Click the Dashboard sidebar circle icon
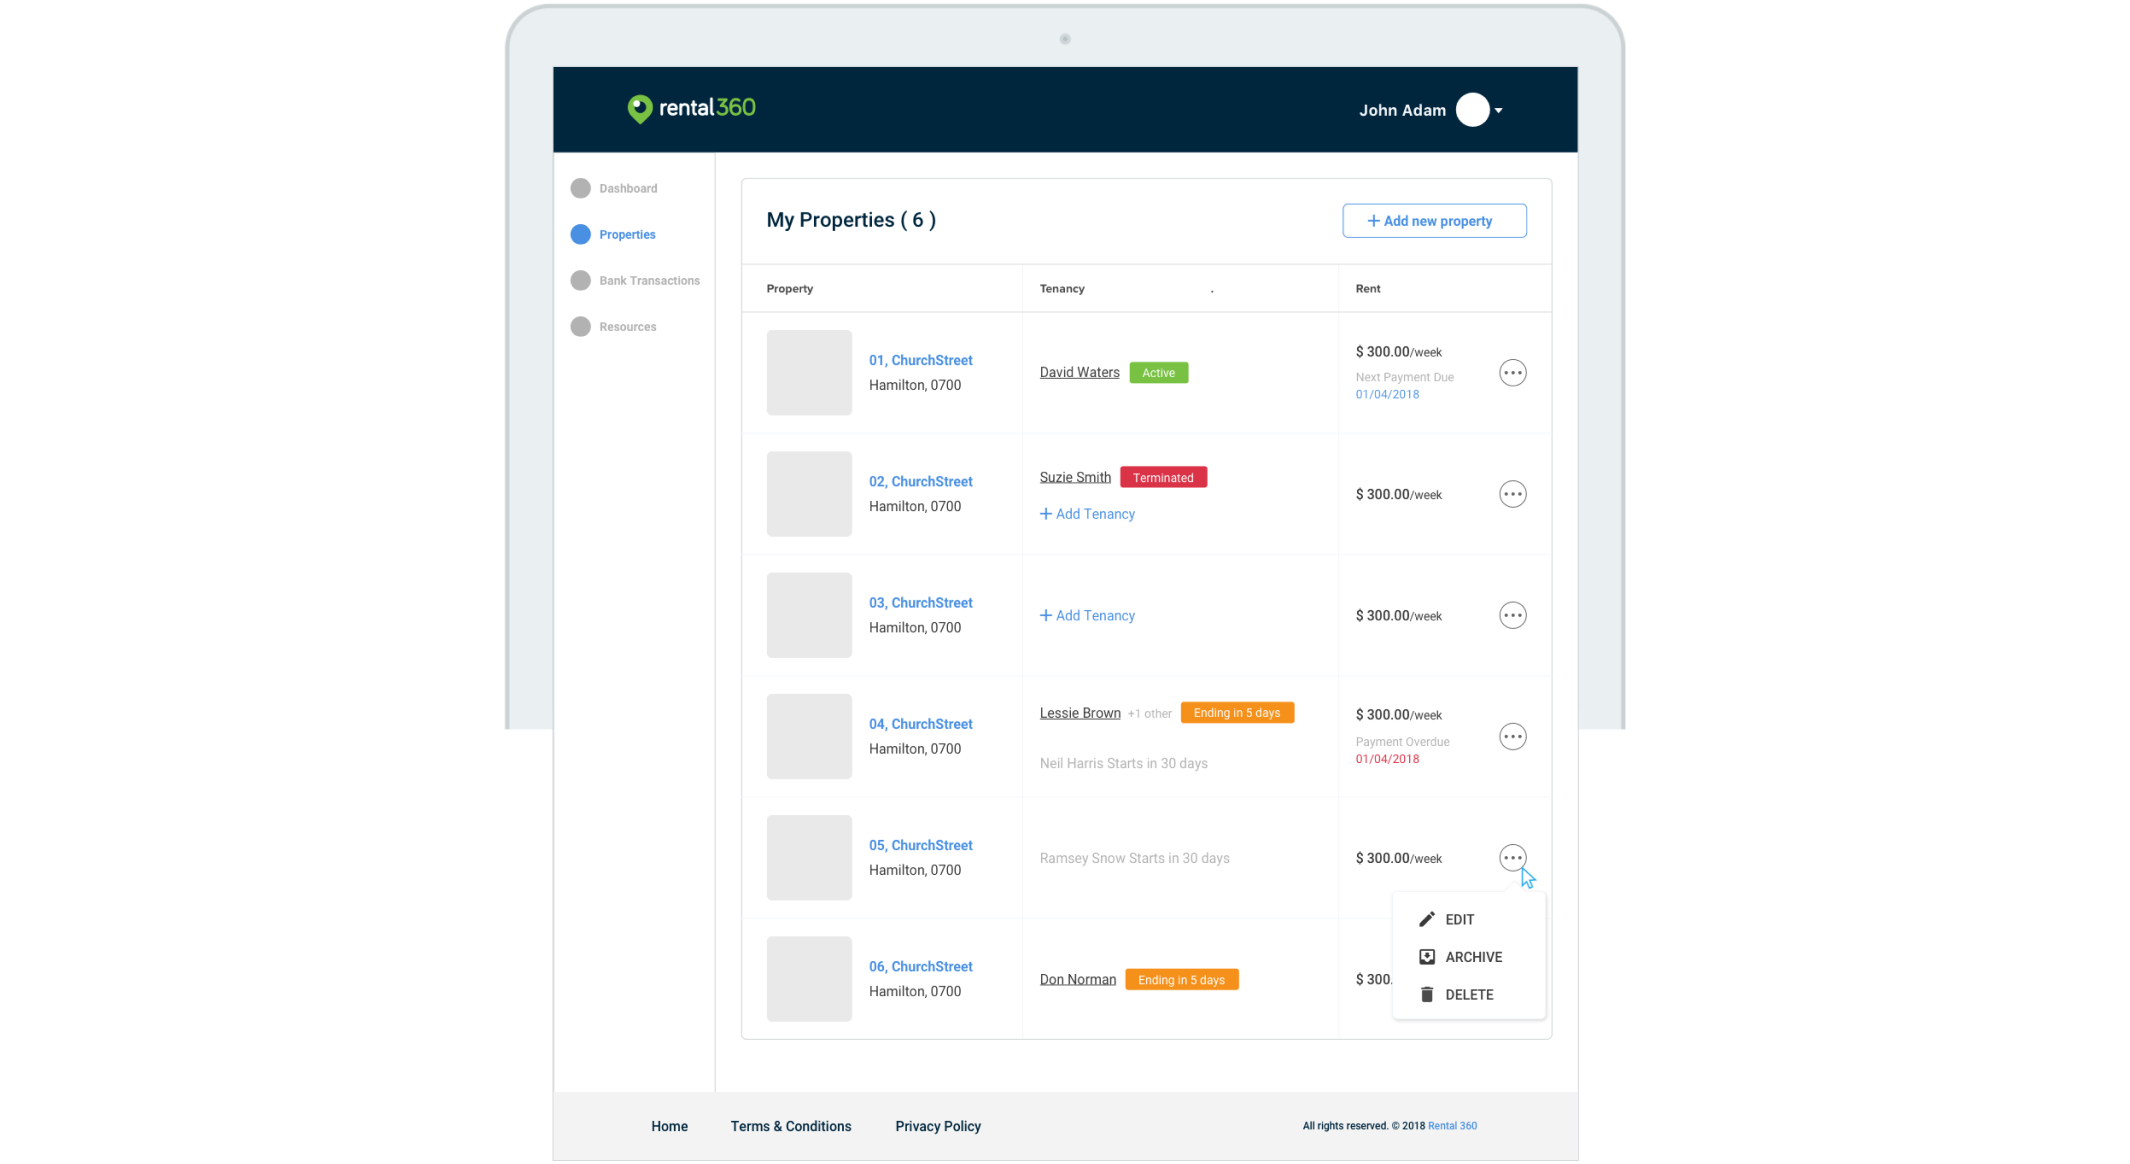 580,188
